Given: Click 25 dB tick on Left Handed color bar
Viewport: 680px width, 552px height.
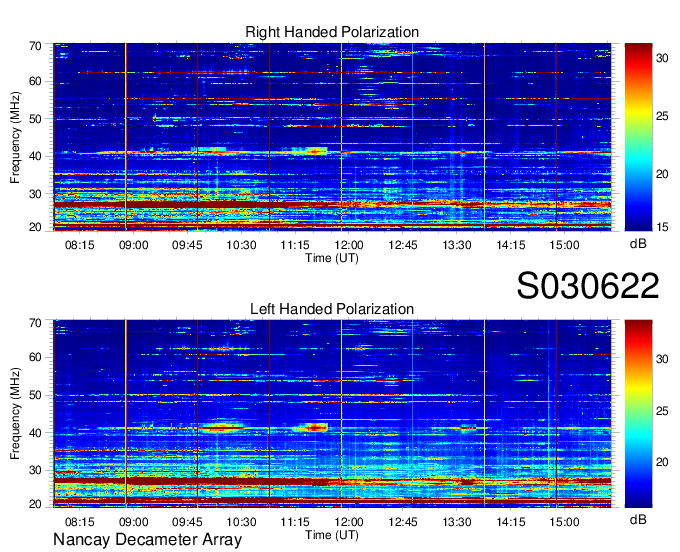Looking at the screenshot, I should click(x=662, y=411).
